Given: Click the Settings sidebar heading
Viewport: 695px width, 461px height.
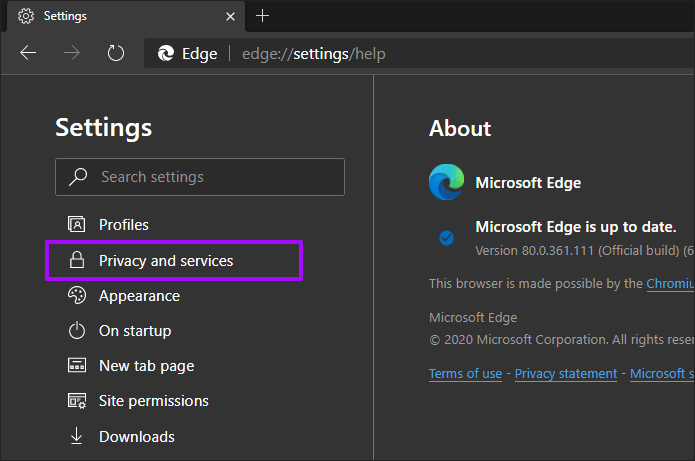Looking at the screenshot, I should (x=104, y=128).
